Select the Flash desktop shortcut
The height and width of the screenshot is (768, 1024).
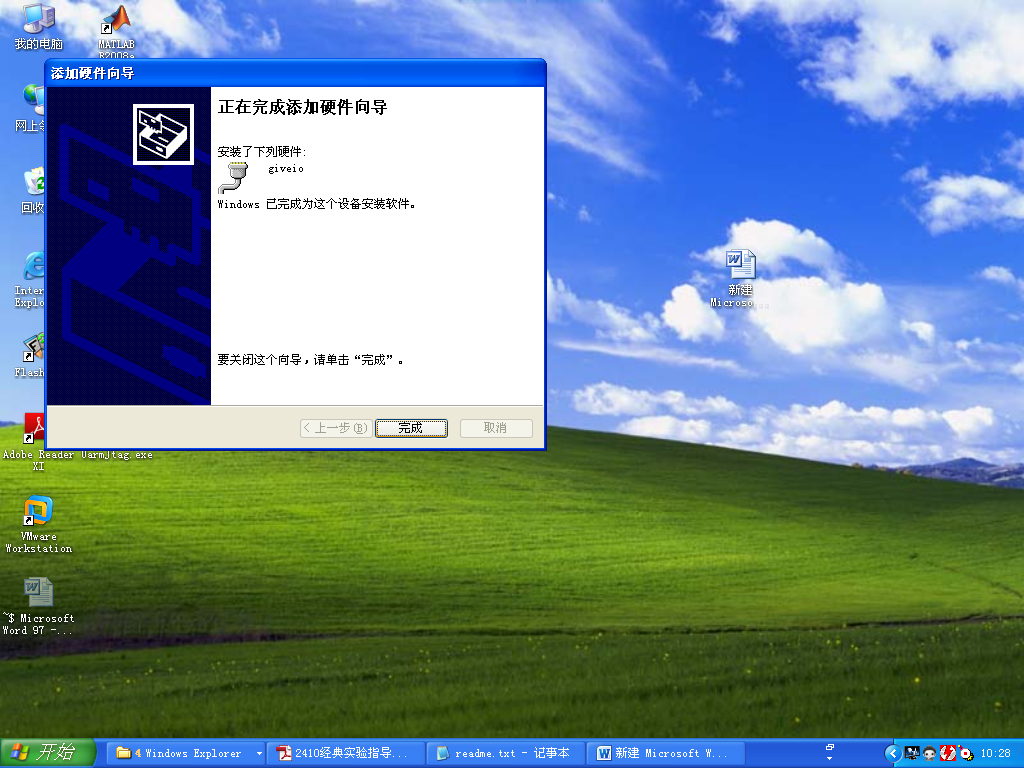pyautogui.click(x=30, y=355)
